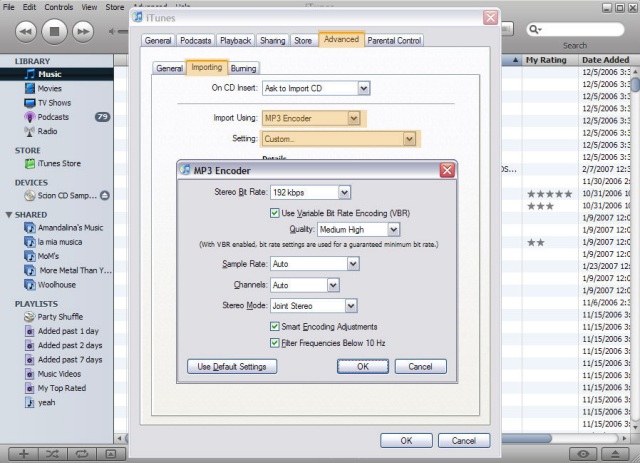Switch to the Burning sub-tab
The height and width of the screenshot is (463, 640).
(243, 68)
